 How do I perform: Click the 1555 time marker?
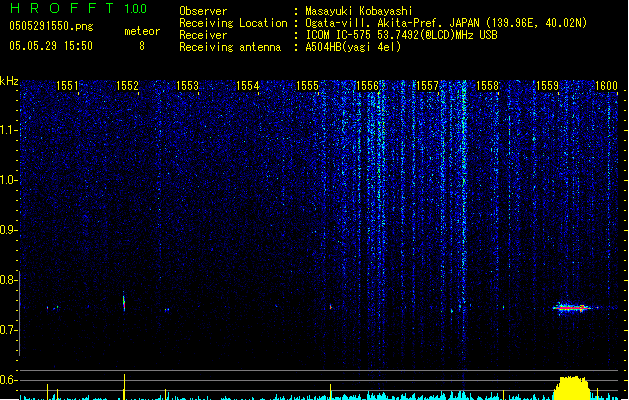307,86
